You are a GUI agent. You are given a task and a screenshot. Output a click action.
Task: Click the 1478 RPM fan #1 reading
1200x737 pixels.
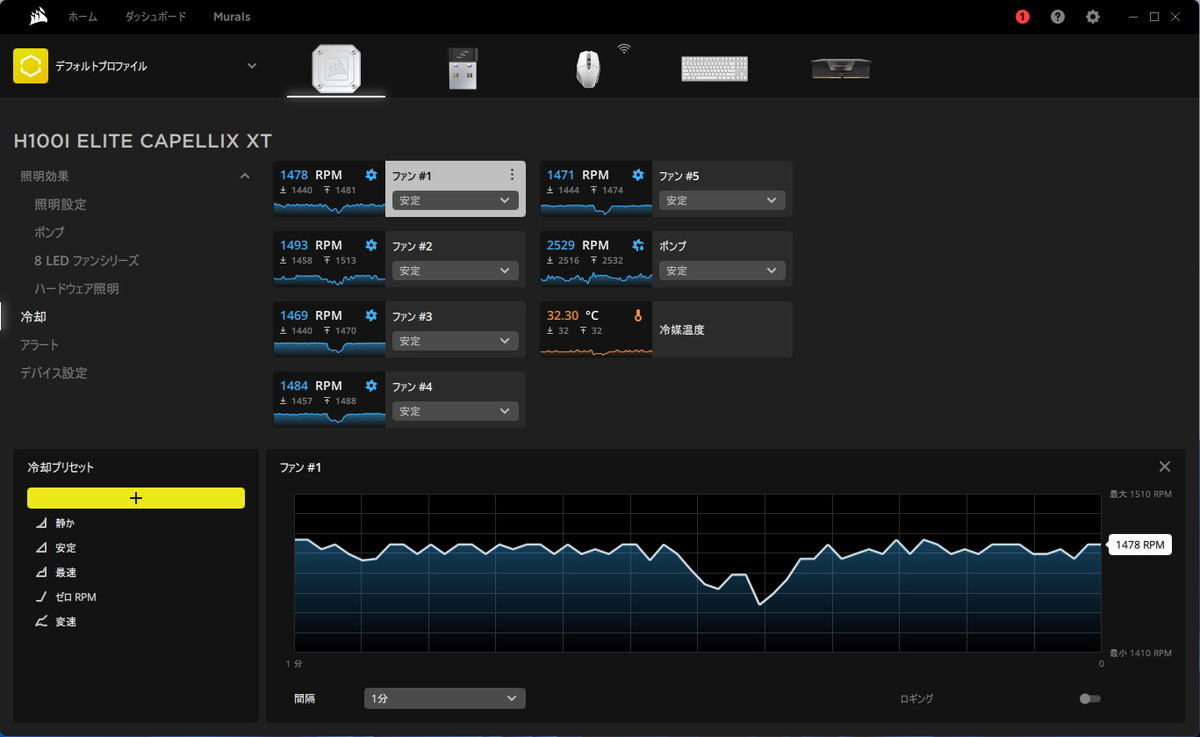pyautogui.click(x=311, y=175)
